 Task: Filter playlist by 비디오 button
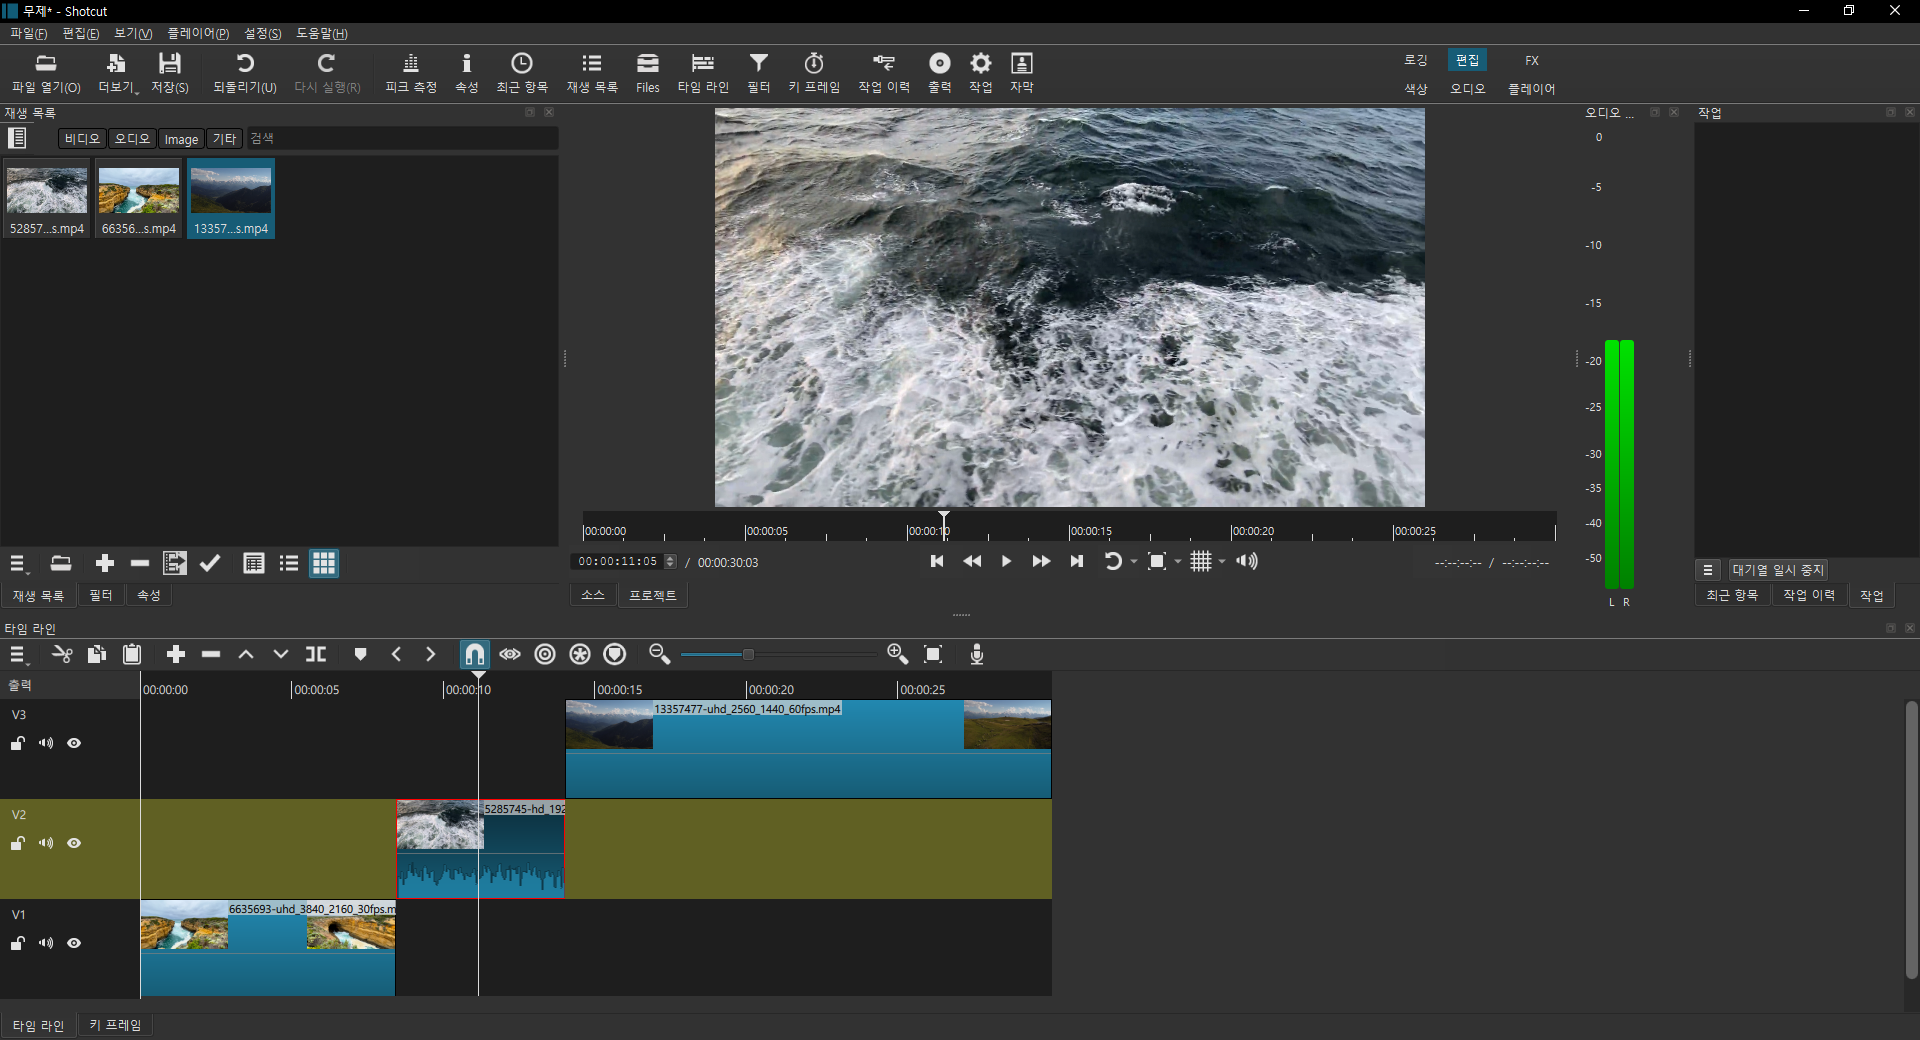tap(83, 139)
